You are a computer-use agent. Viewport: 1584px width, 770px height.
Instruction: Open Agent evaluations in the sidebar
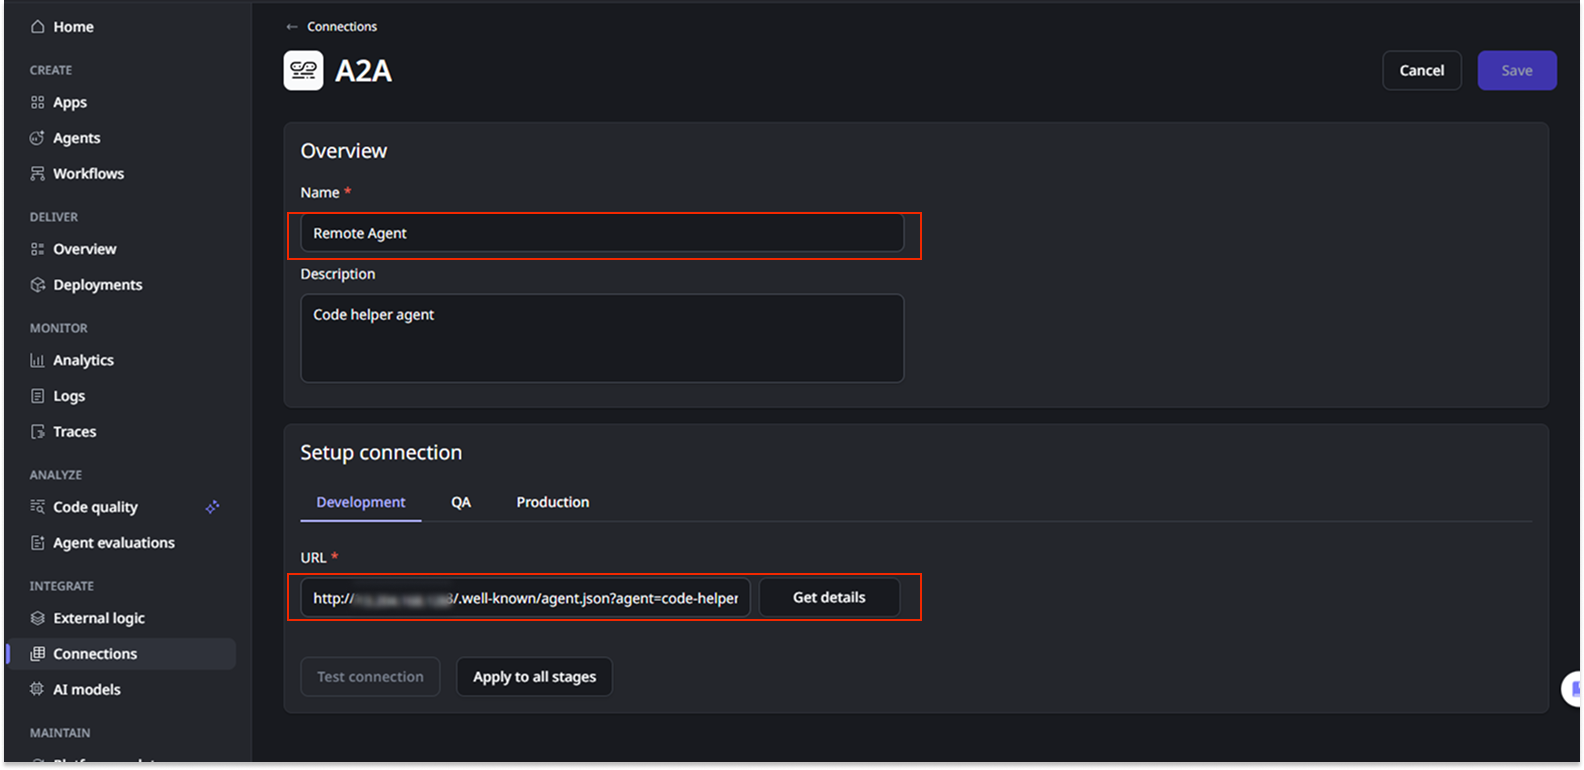tap(114, 543)
